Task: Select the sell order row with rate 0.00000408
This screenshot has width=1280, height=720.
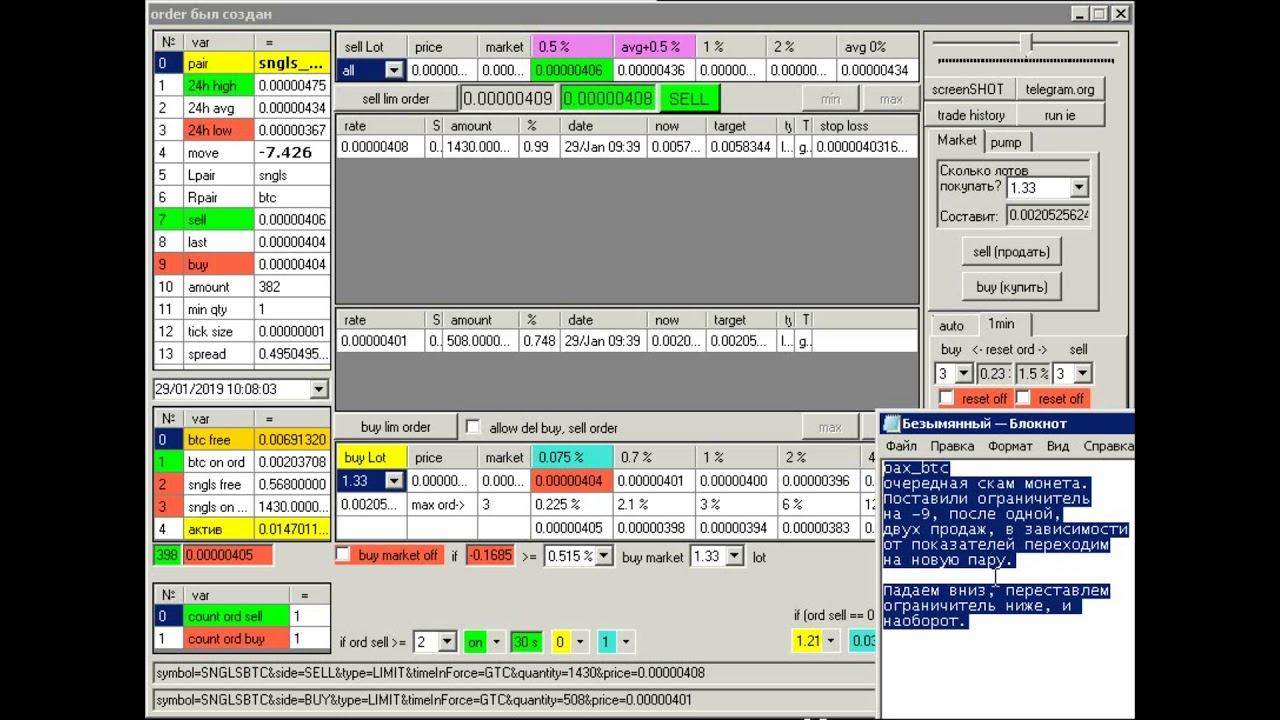Action: point(626,147)
